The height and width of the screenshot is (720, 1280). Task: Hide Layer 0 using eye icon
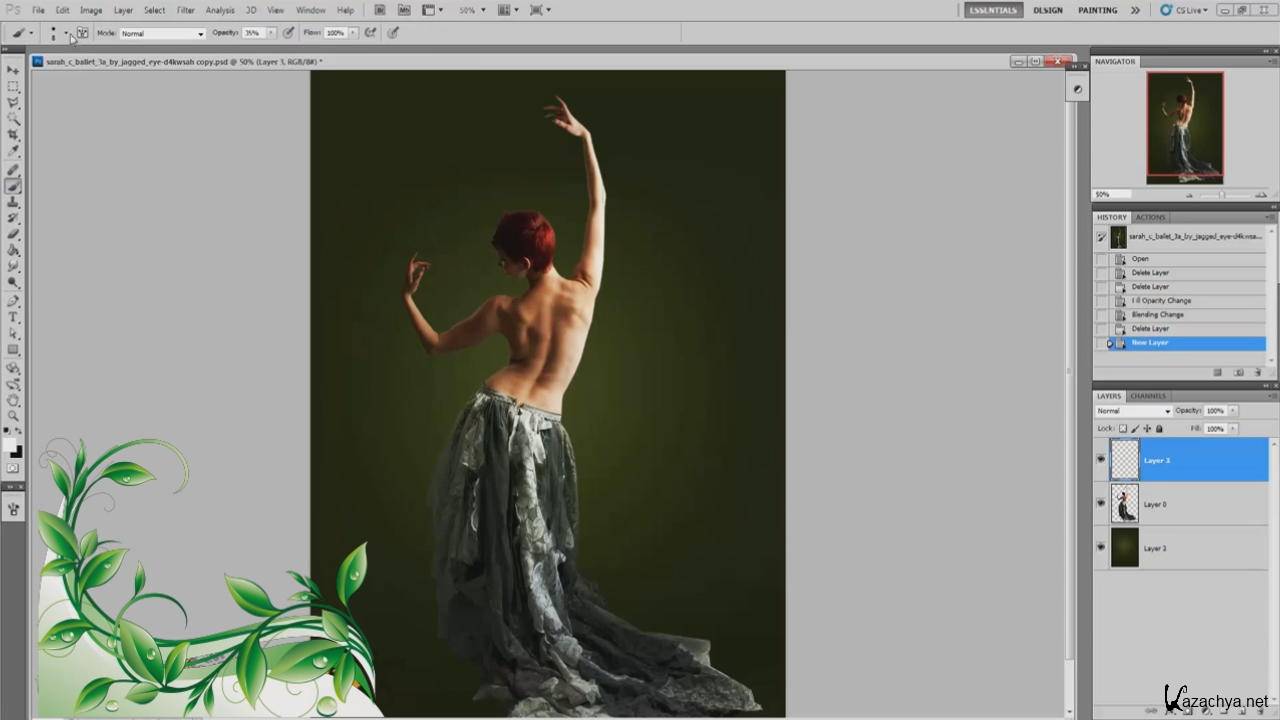pos(1101,504)
